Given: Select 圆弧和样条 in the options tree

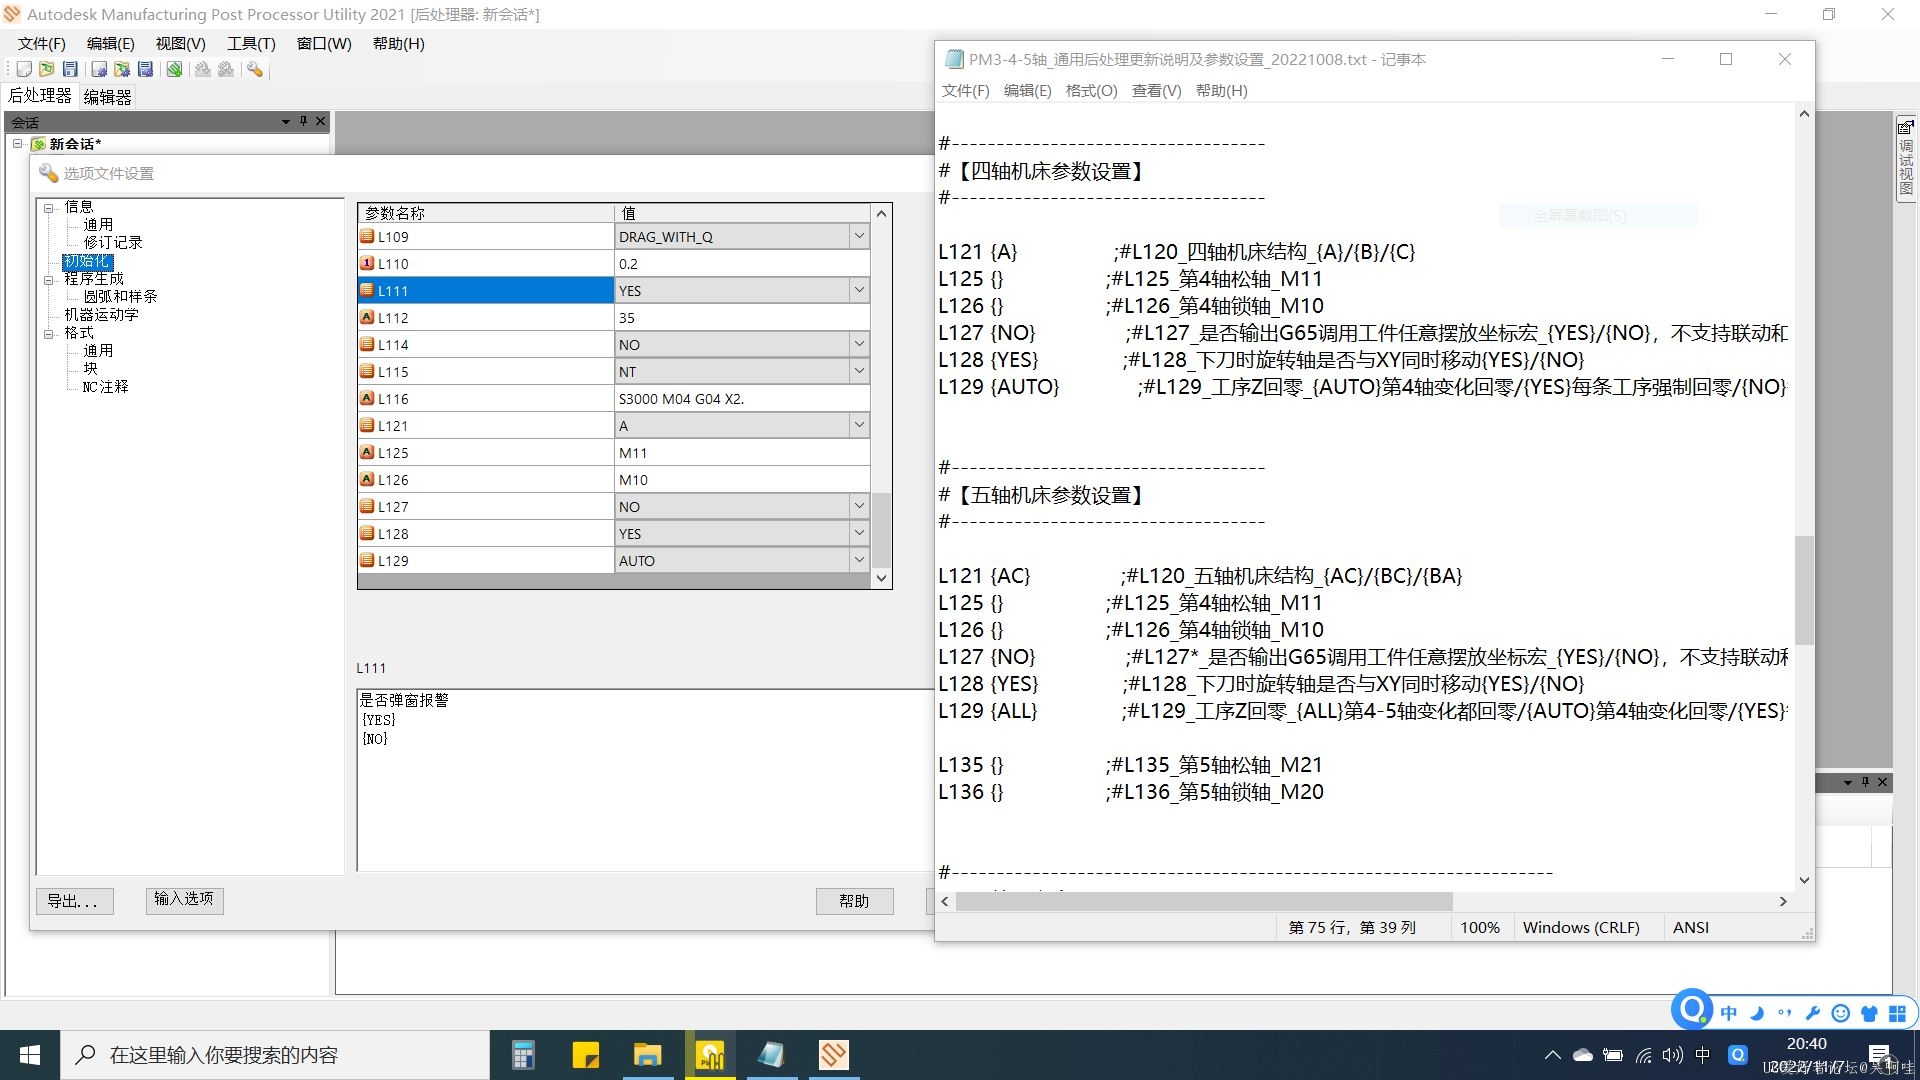Looking at the screenshot, I should coord(120,296).
